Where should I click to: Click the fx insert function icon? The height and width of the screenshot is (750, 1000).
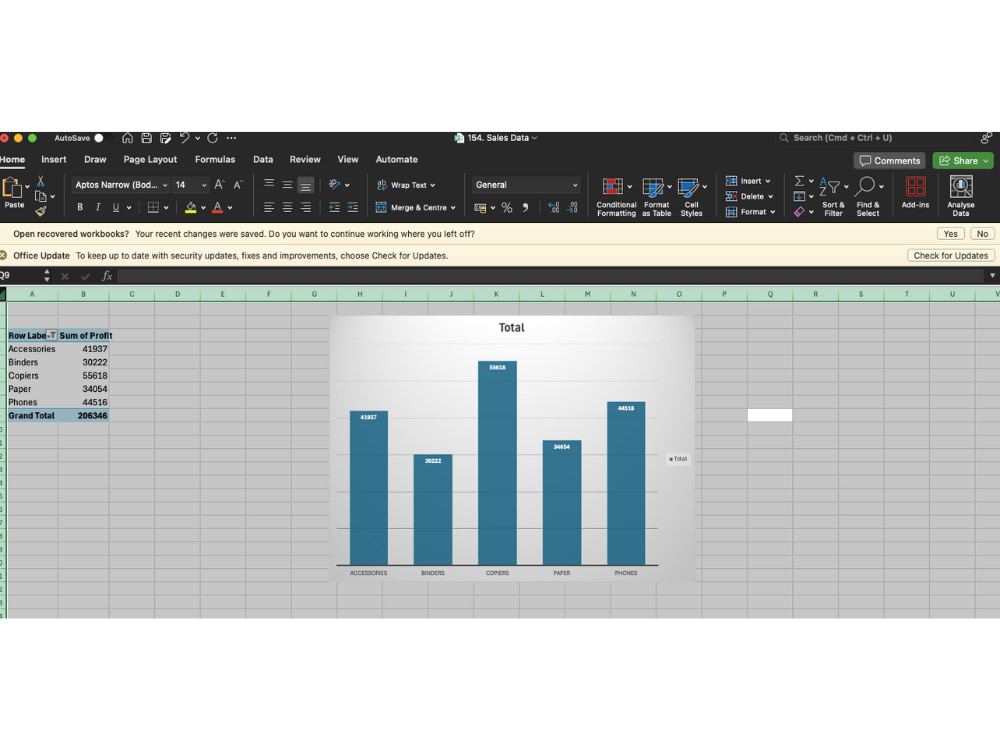coord(107,276)
